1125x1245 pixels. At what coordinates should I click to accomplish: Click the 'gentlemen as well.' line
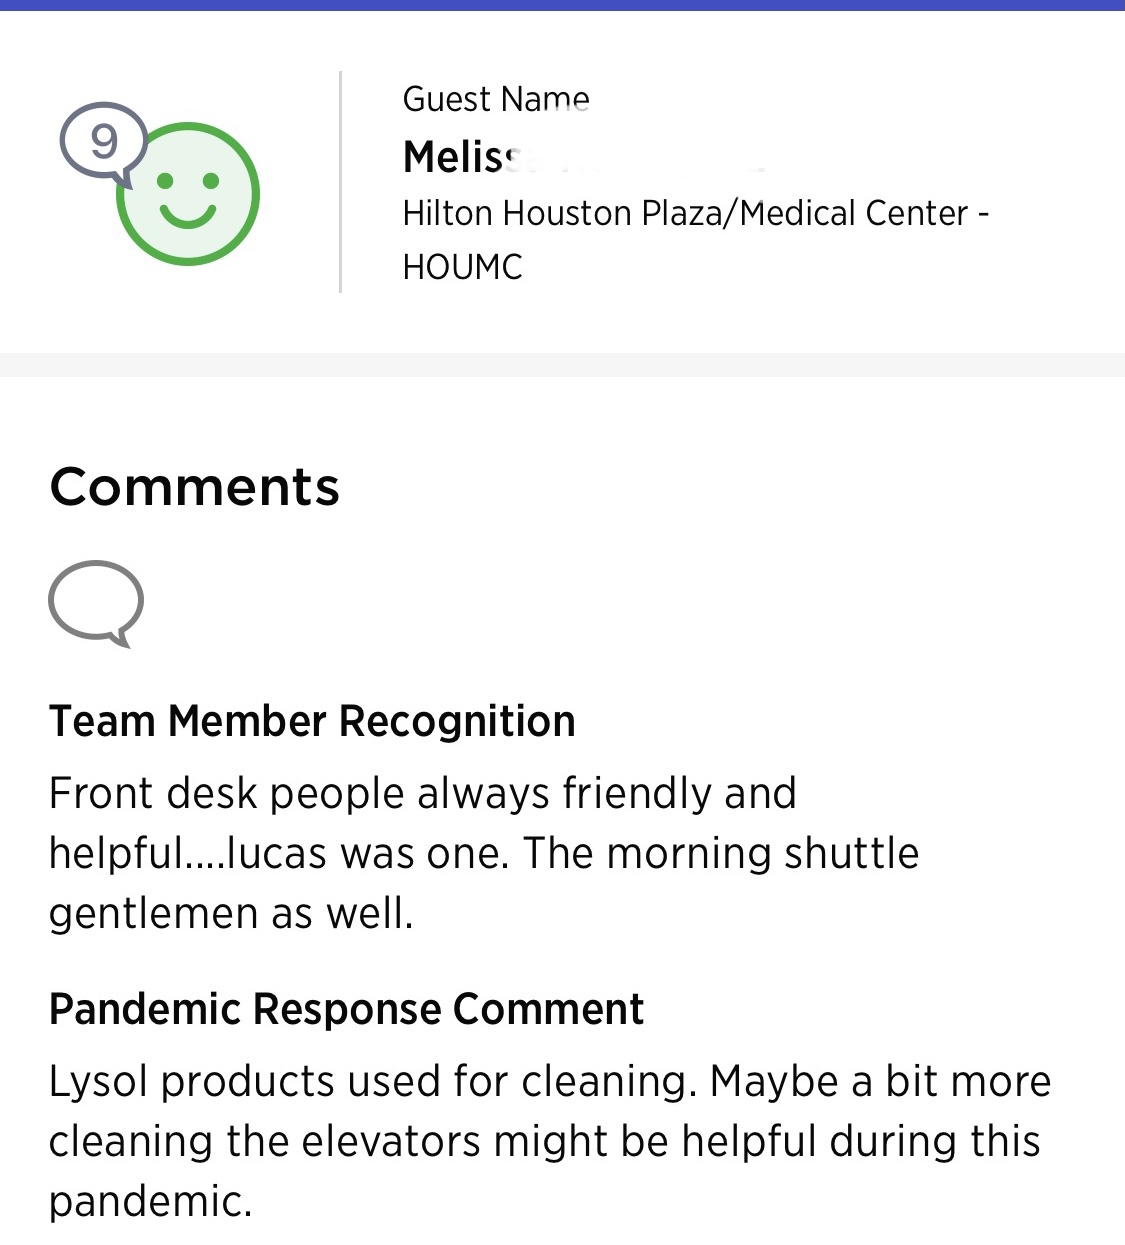[x=231, y=913]
